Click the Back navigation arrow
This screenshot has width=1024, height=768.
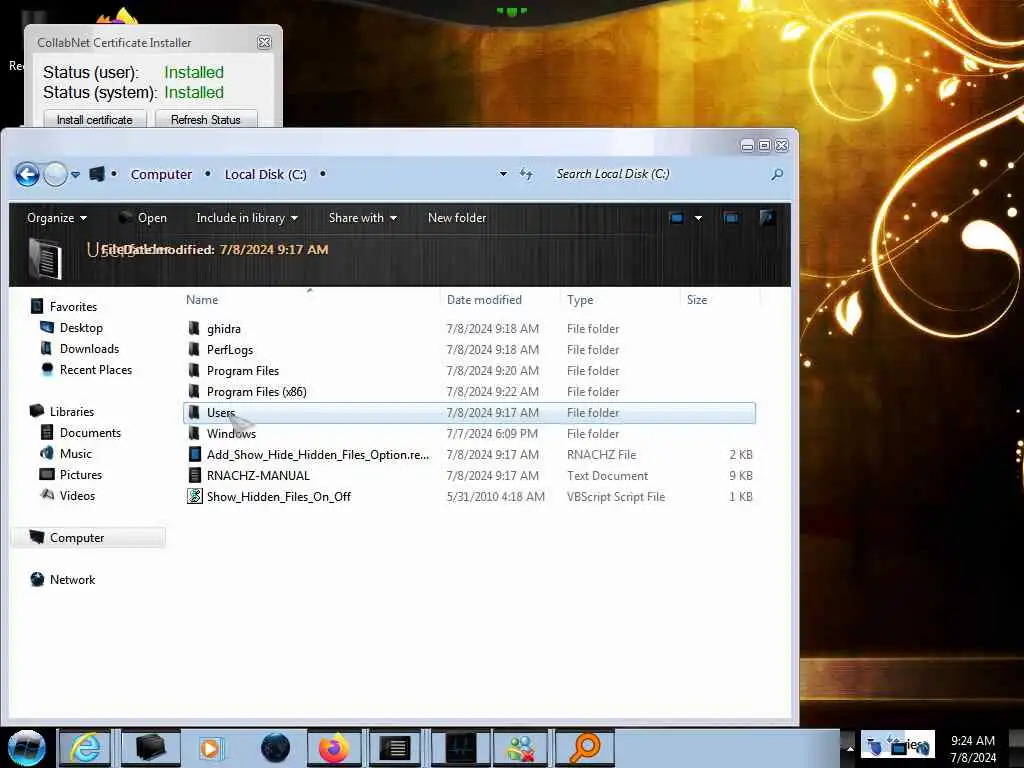click(27, 174)
